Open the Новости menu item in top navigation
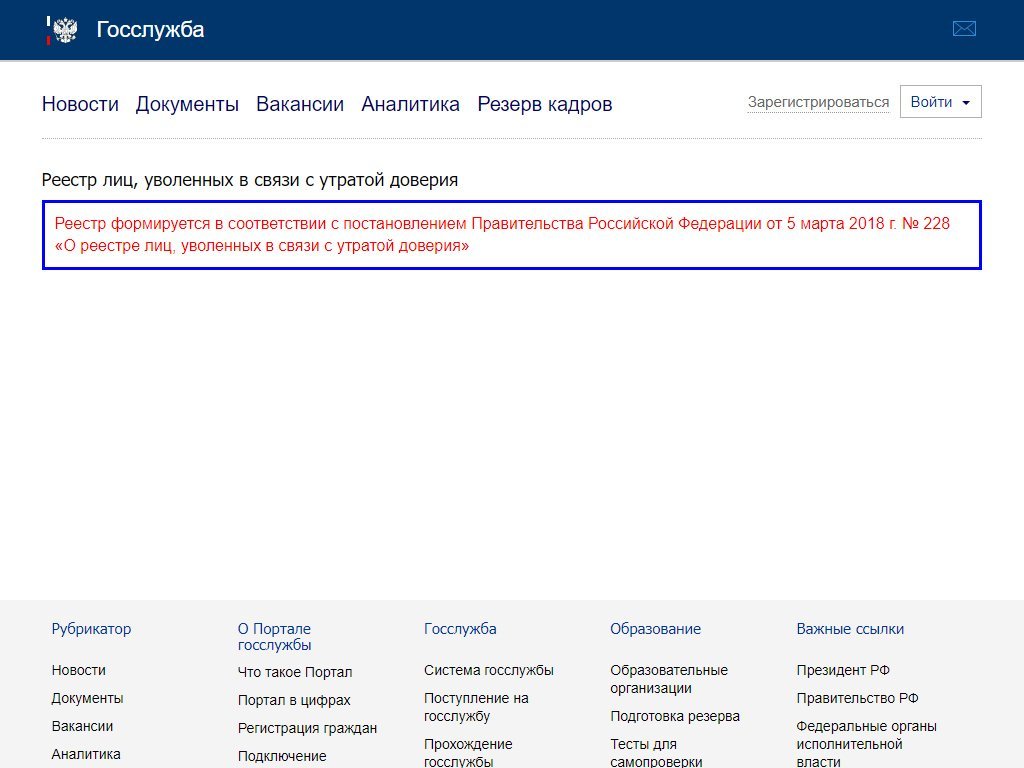1024x768 pixels. [x=80, y=104]
